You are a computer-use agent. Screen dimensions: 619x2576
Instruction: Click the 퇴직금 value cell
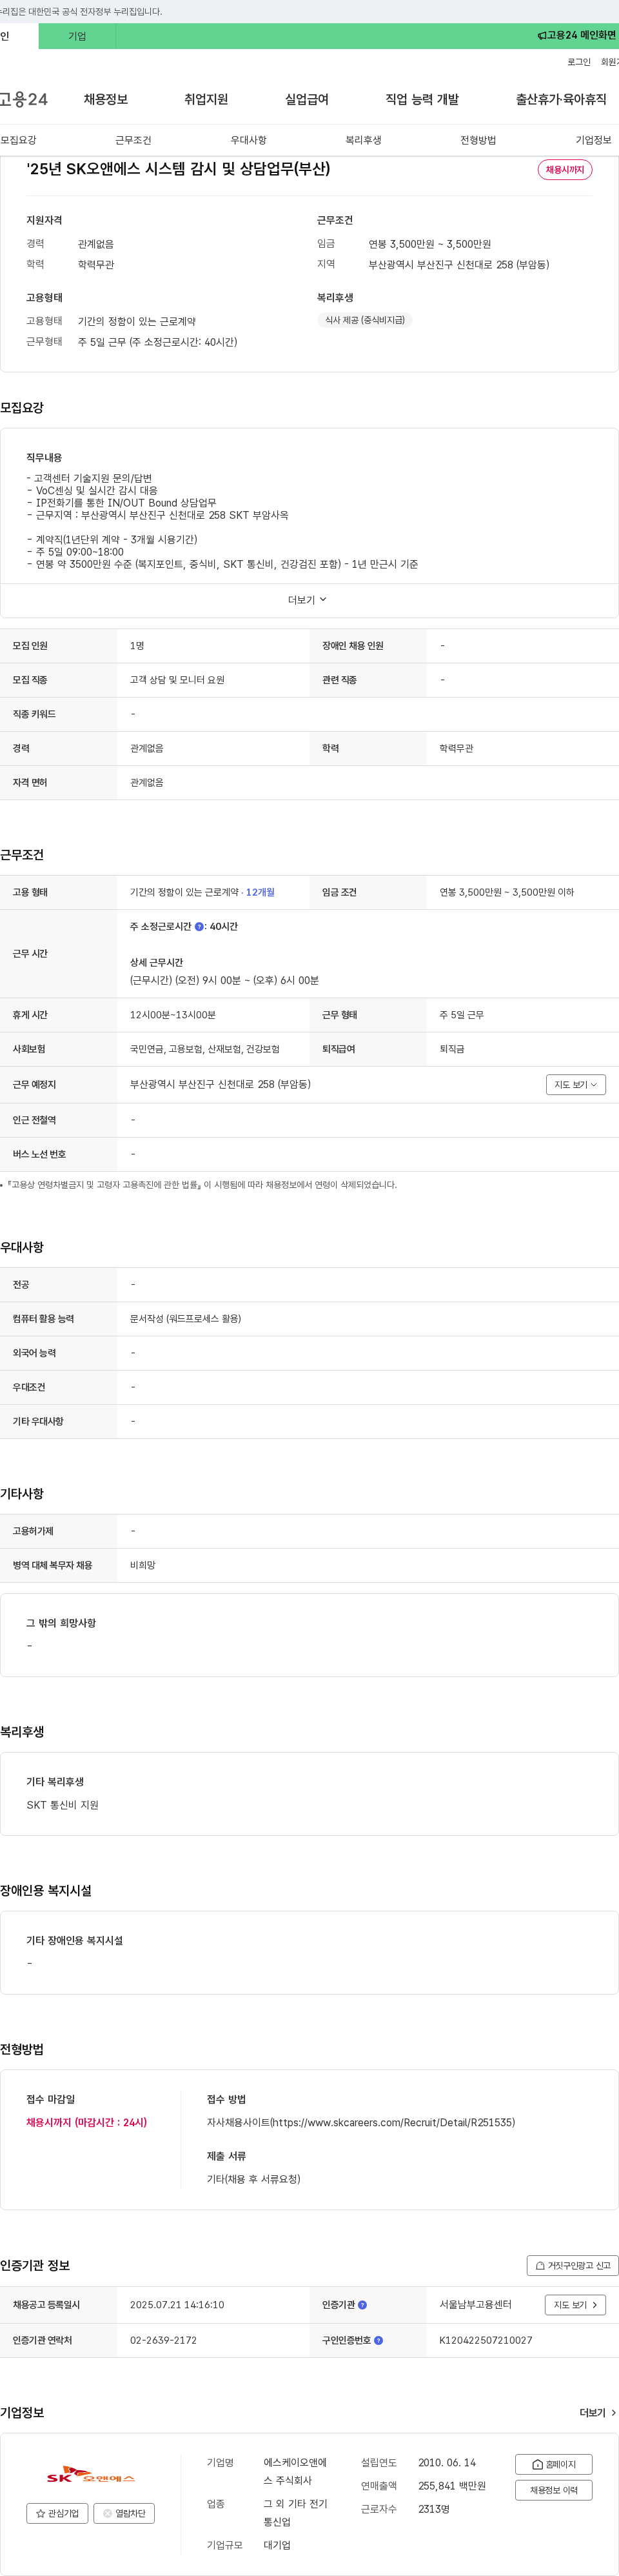[x=452, y=1049]
